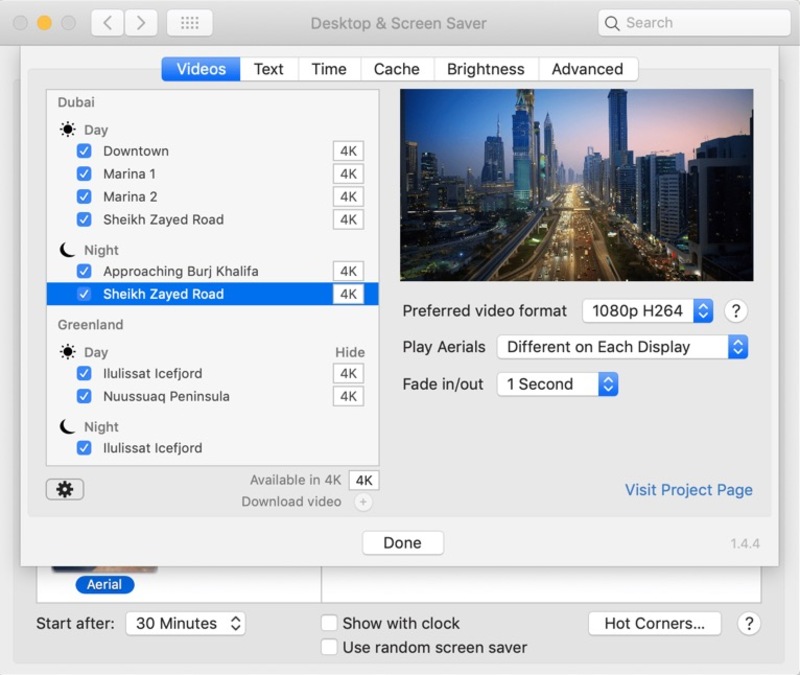Click the moon Night icon under Dubai
Viewport: 800px width, 675px height.
point(67,250)
